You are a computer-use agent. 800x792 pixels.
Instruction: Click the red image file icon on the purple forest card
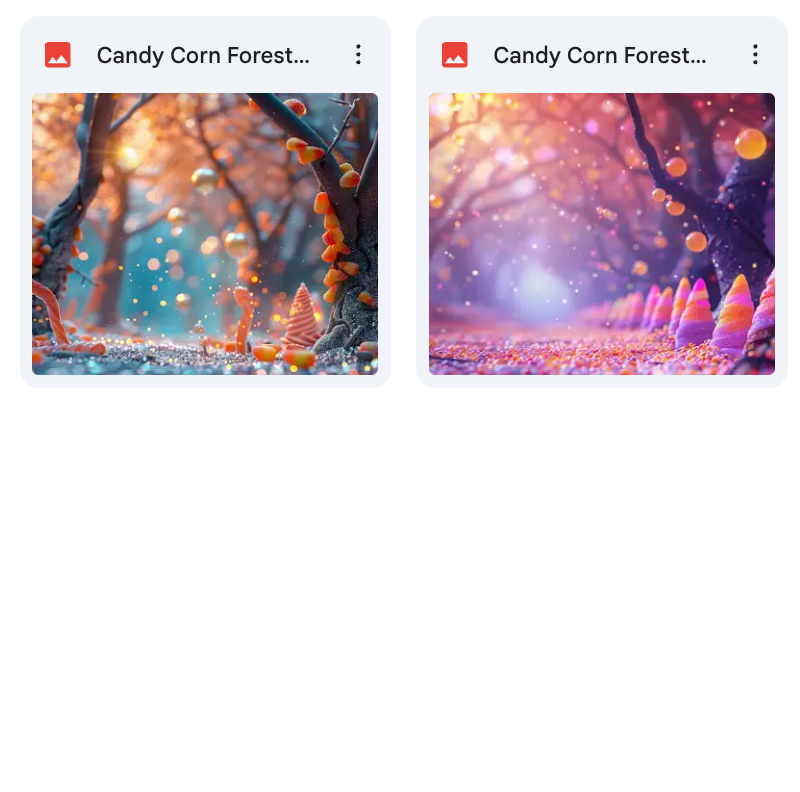click(455, 55)
